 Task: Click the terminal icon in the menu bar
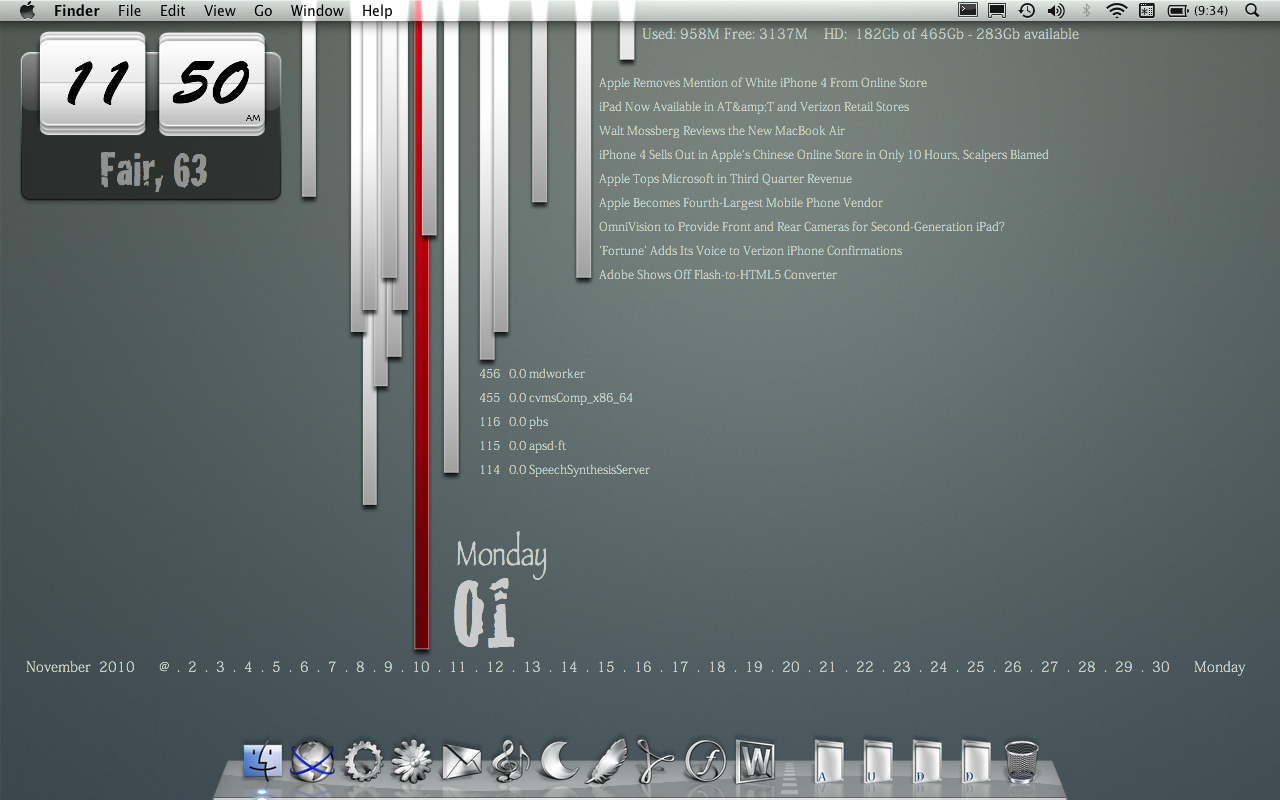click(x=967, y=10)
